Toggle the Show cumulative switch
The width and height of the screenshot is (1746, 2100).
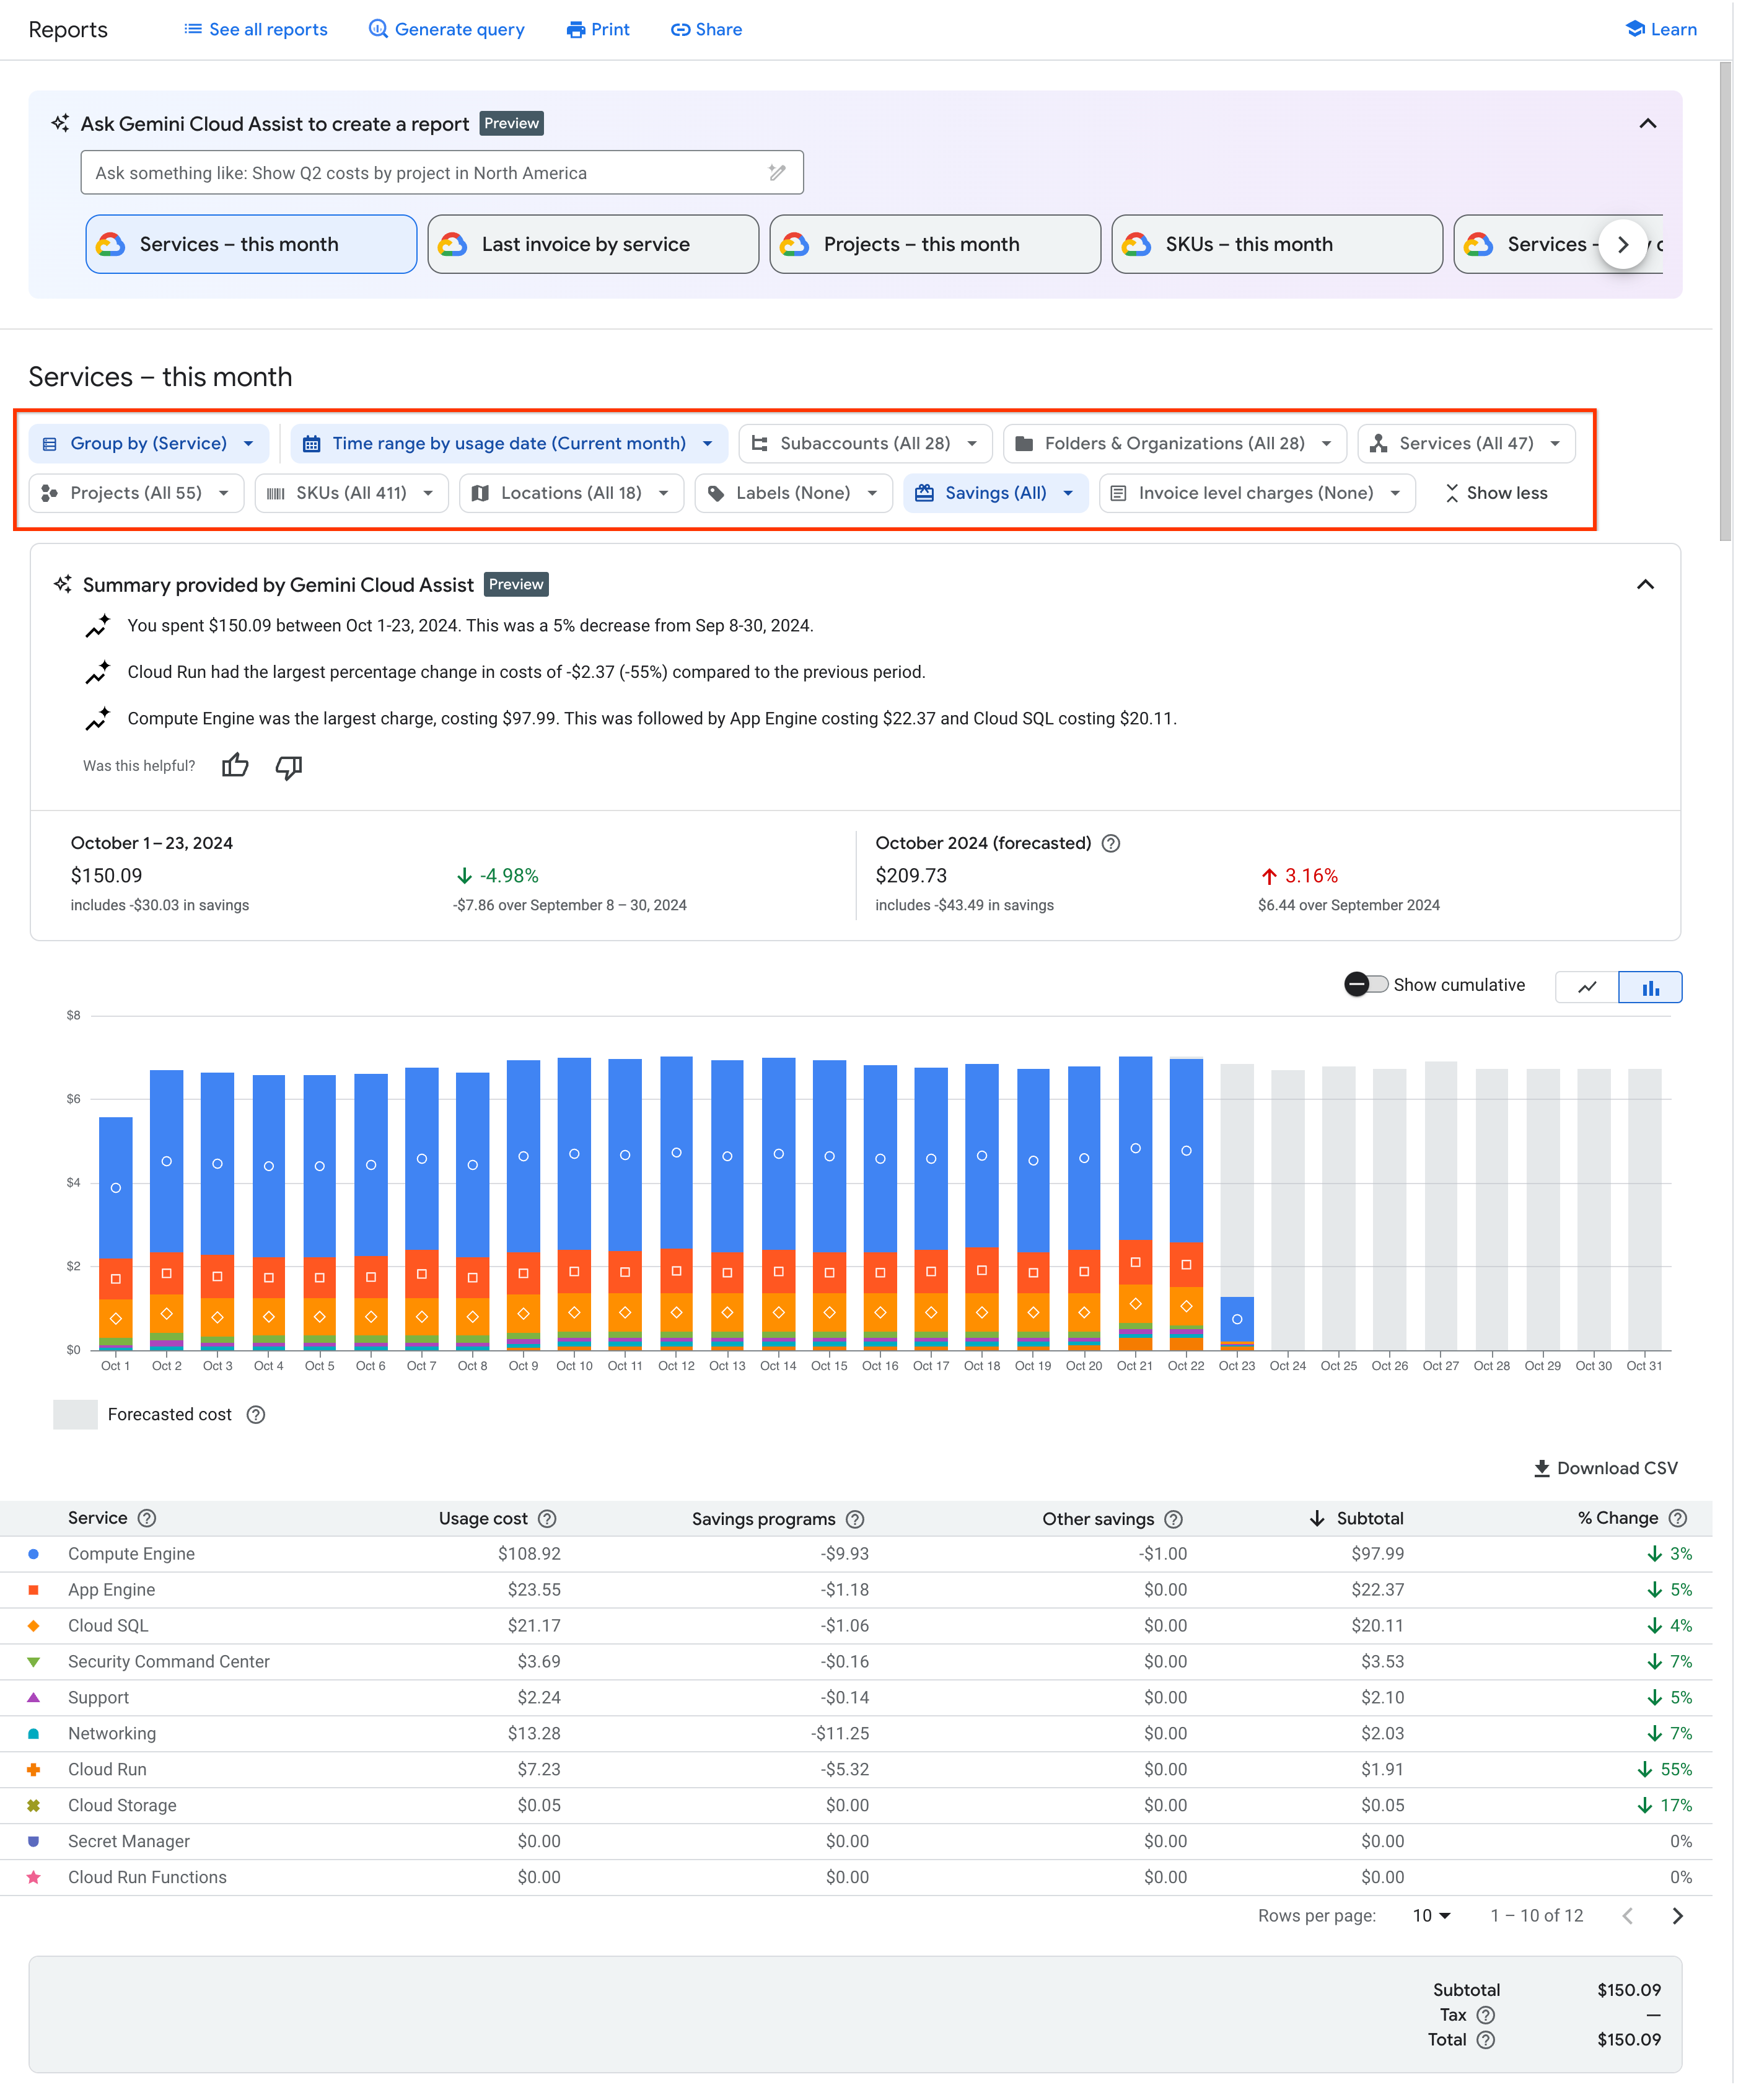[x=1366, y=985]
